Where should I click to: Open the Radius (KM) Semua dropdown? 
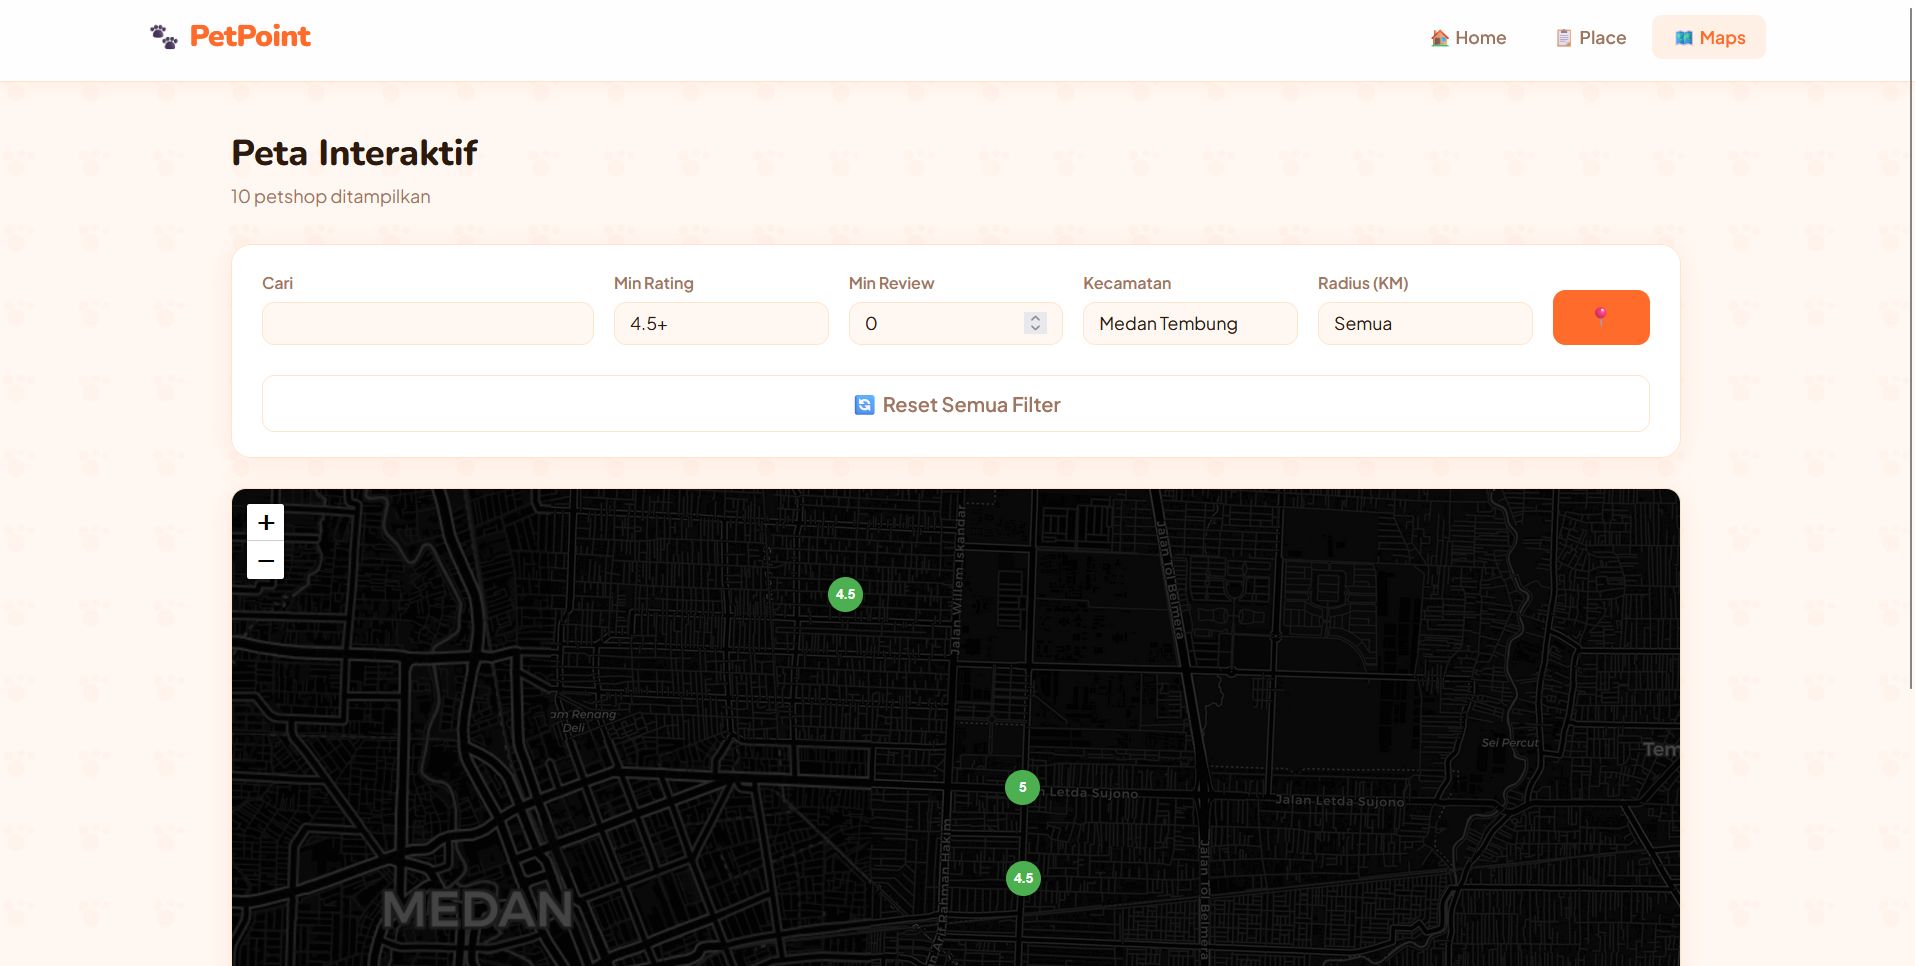(1425, 324)
